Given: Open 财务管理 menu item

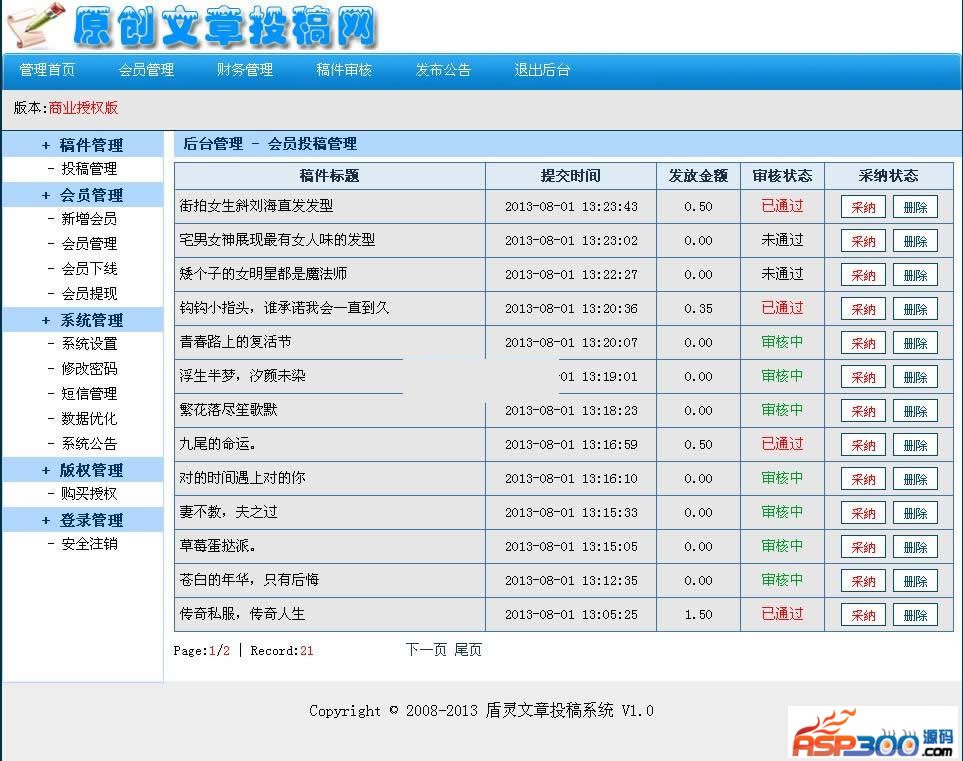Looking at the screenshot, I should (245, 70).
